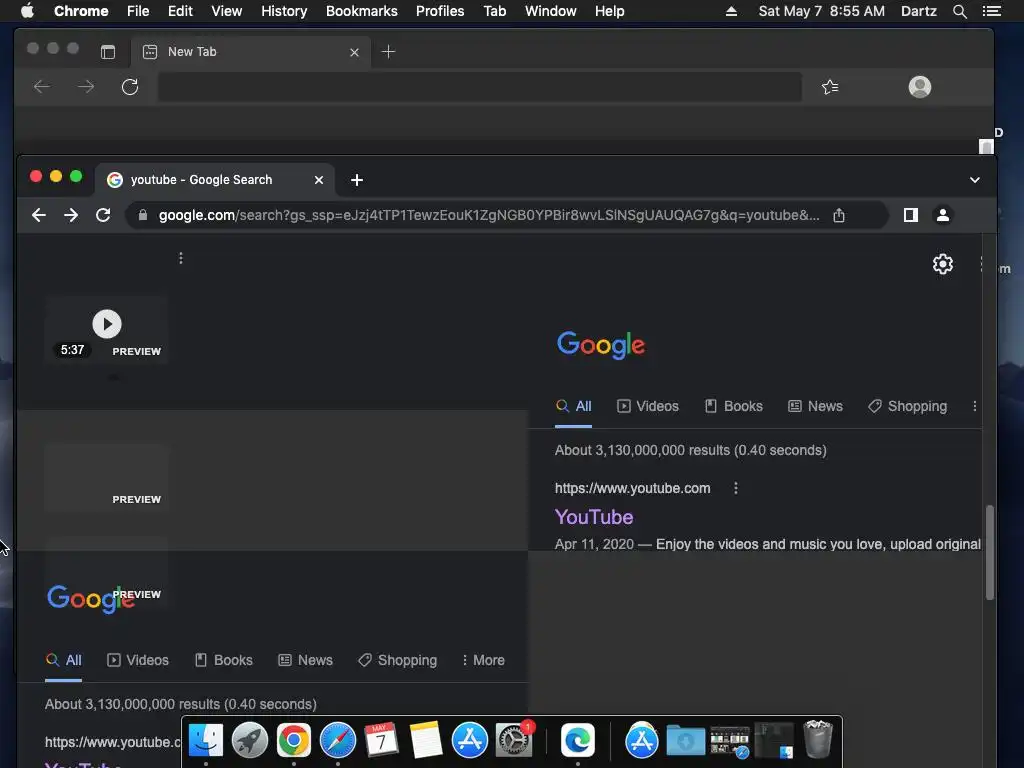Select Shopping filter in lower left results

(x=397, y=660)
